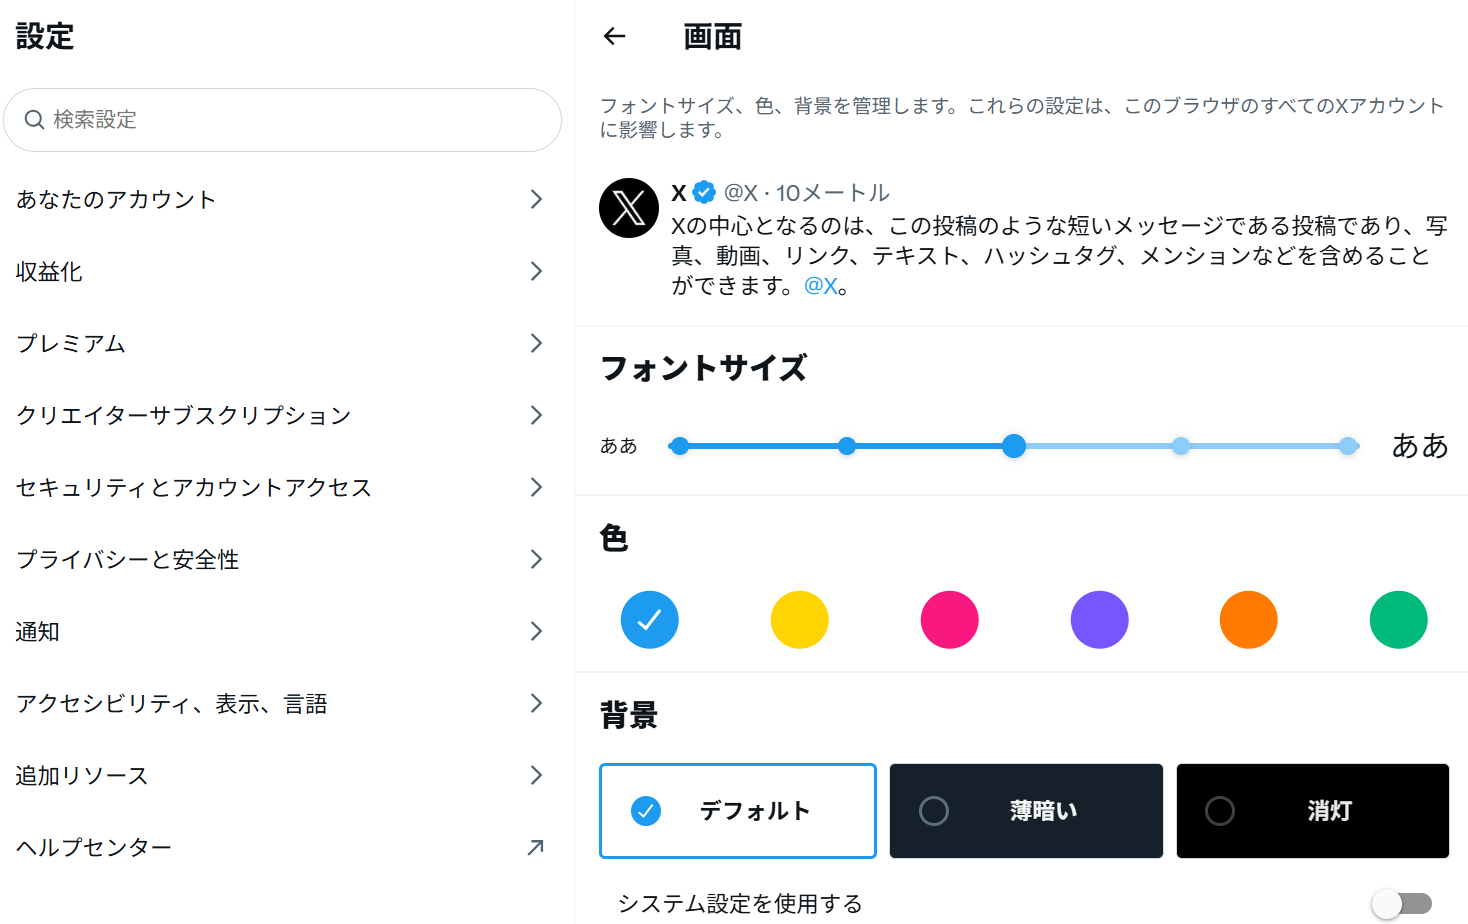Click the X logo profile avatar

point(628,208)
